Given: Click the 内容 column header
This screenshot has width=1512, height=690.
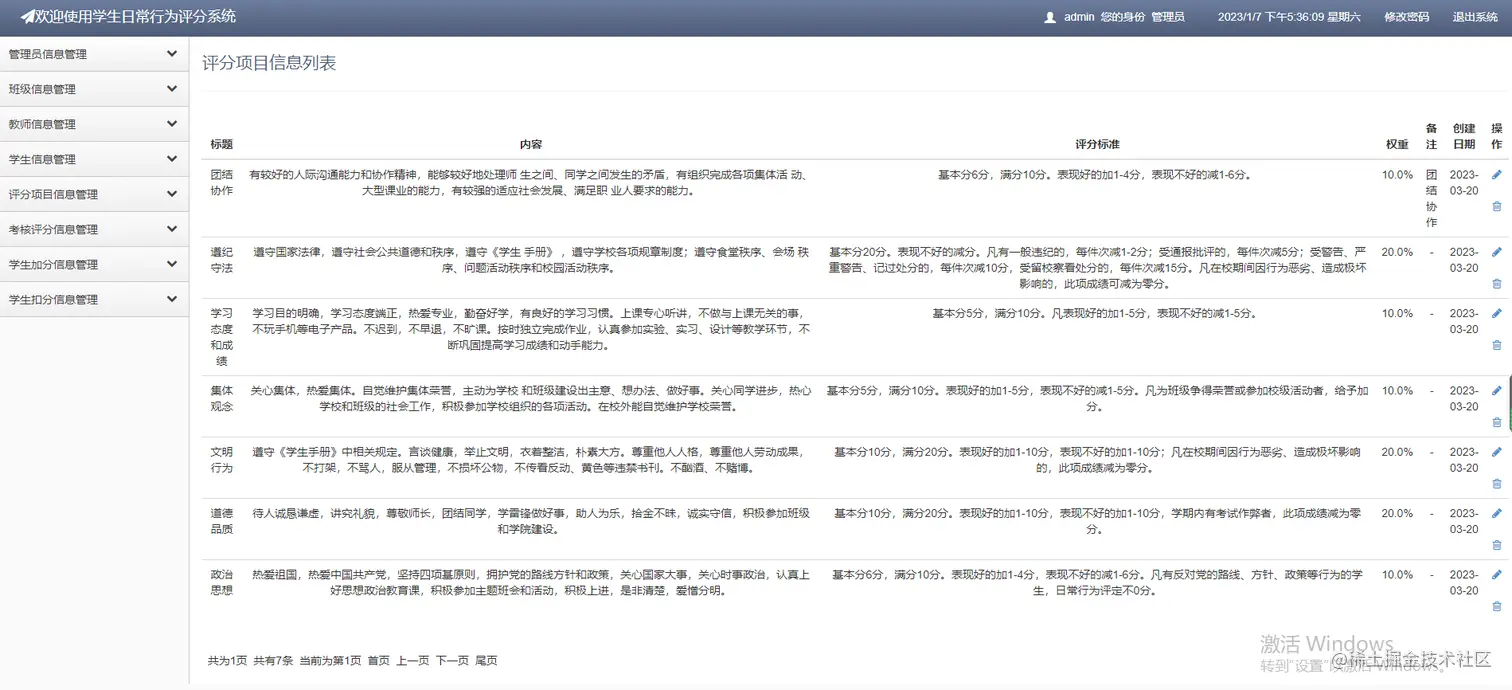Looking at the screenshot, I should [531, 144].
